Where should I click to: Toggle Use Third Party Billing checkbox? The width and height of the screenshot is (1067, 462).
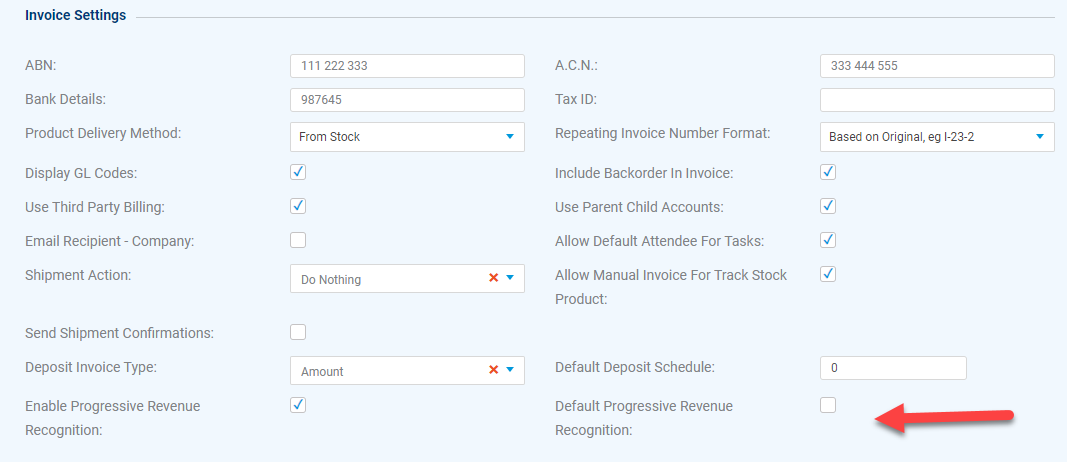(298, 205)
